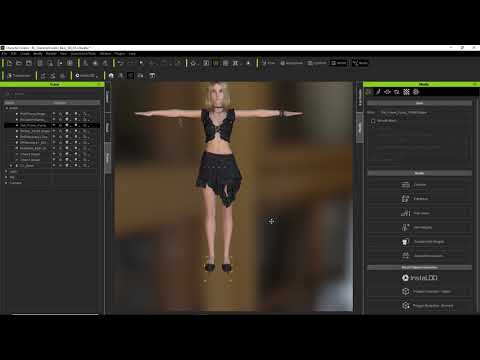This screenshot has height=360, width=480.
Task: Open the Modify menu
Action: coord(38,54)
